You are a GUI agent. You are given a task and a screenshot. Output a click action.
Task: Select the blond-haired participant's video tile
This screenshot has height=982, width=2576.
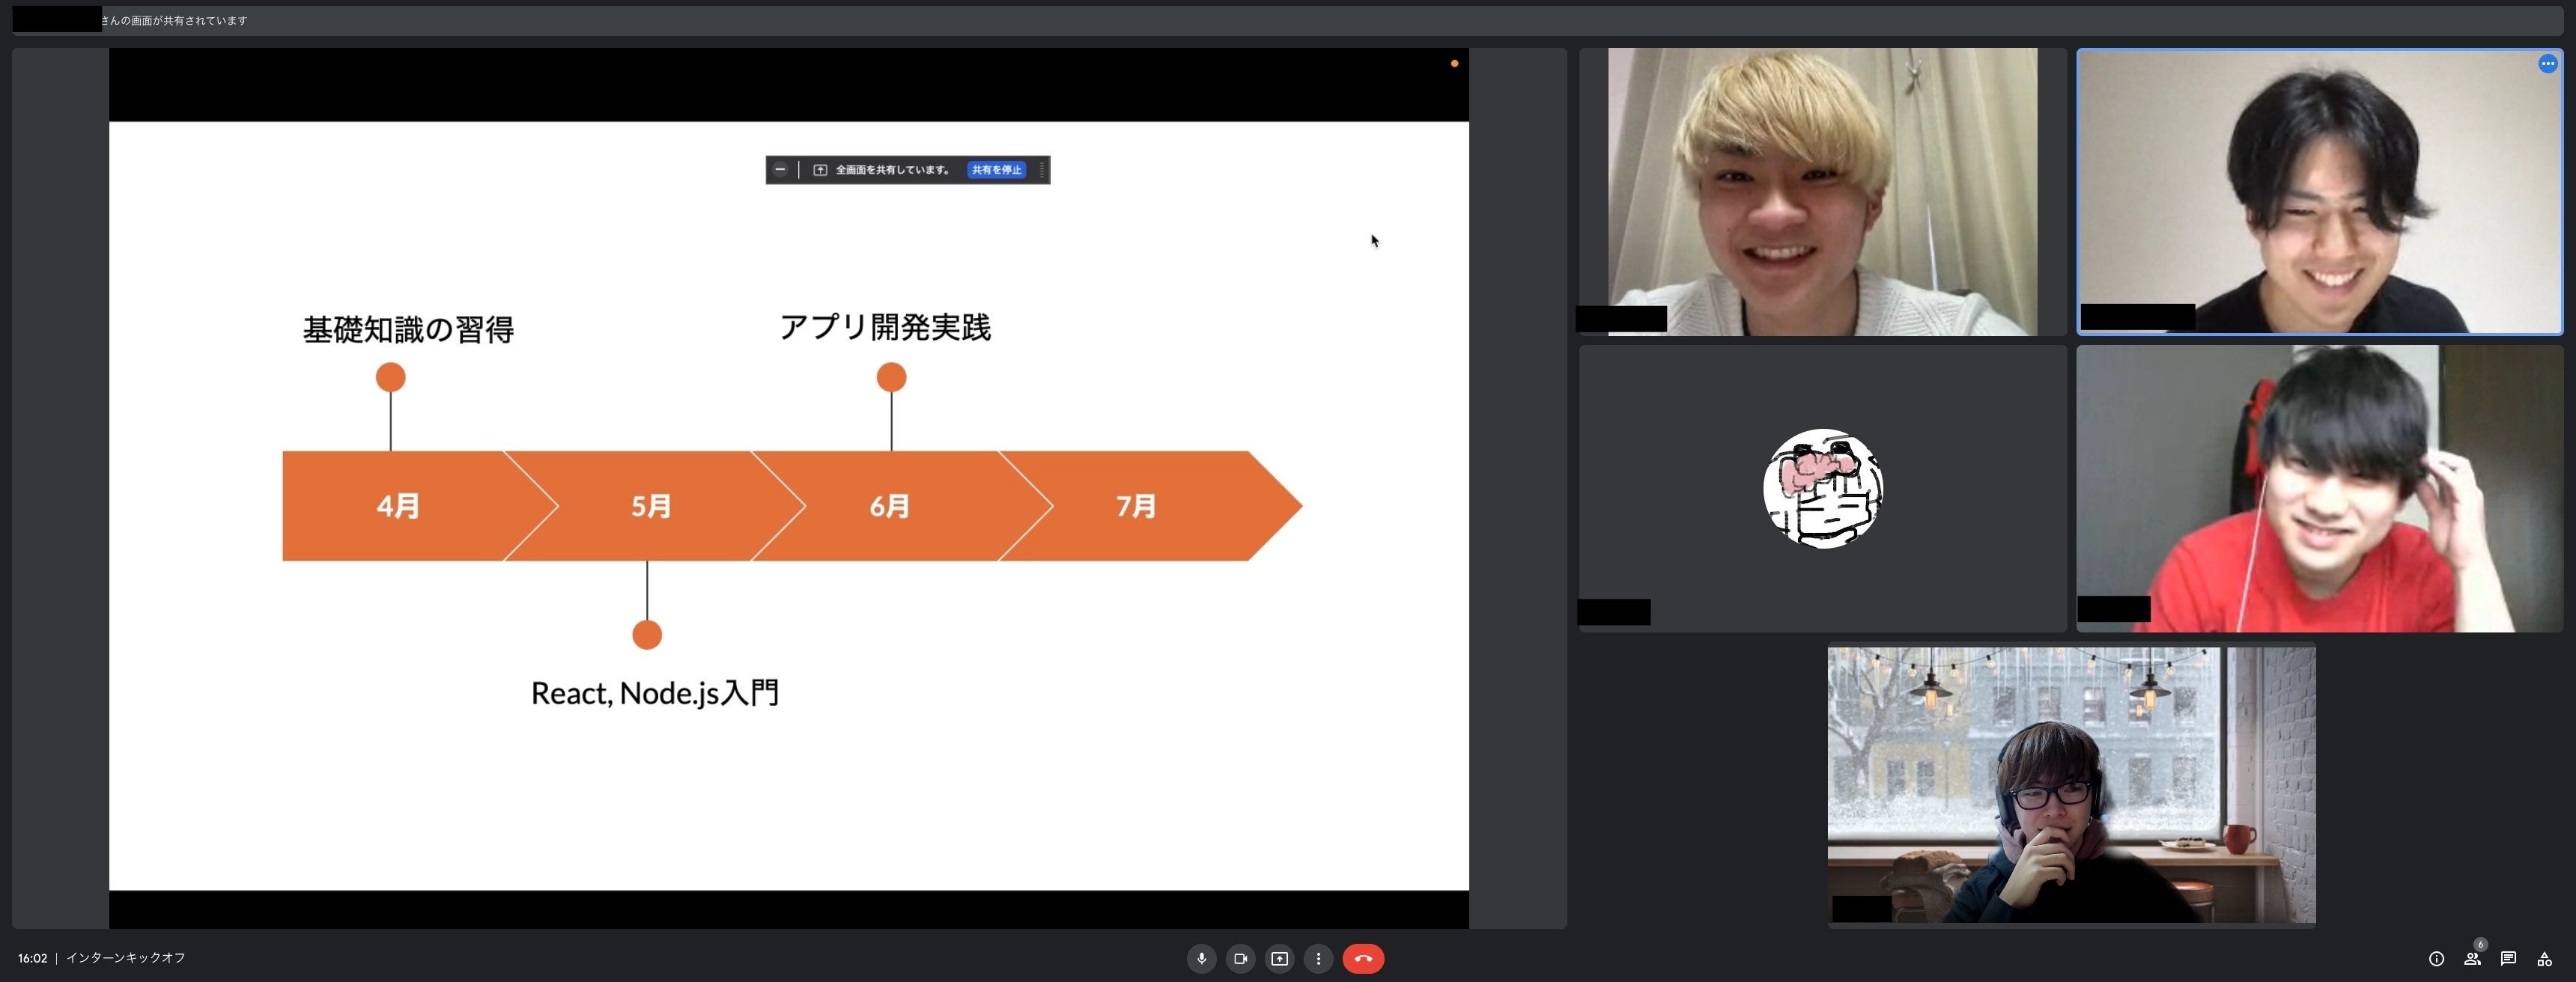(x=1821, y=191)
